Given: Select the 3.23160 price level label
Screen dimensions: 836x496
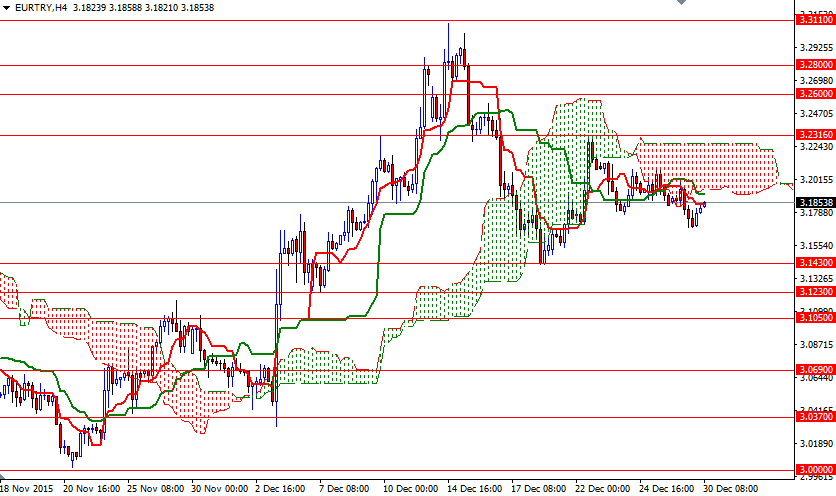Looking at the screenshot, I should [815, 134].
